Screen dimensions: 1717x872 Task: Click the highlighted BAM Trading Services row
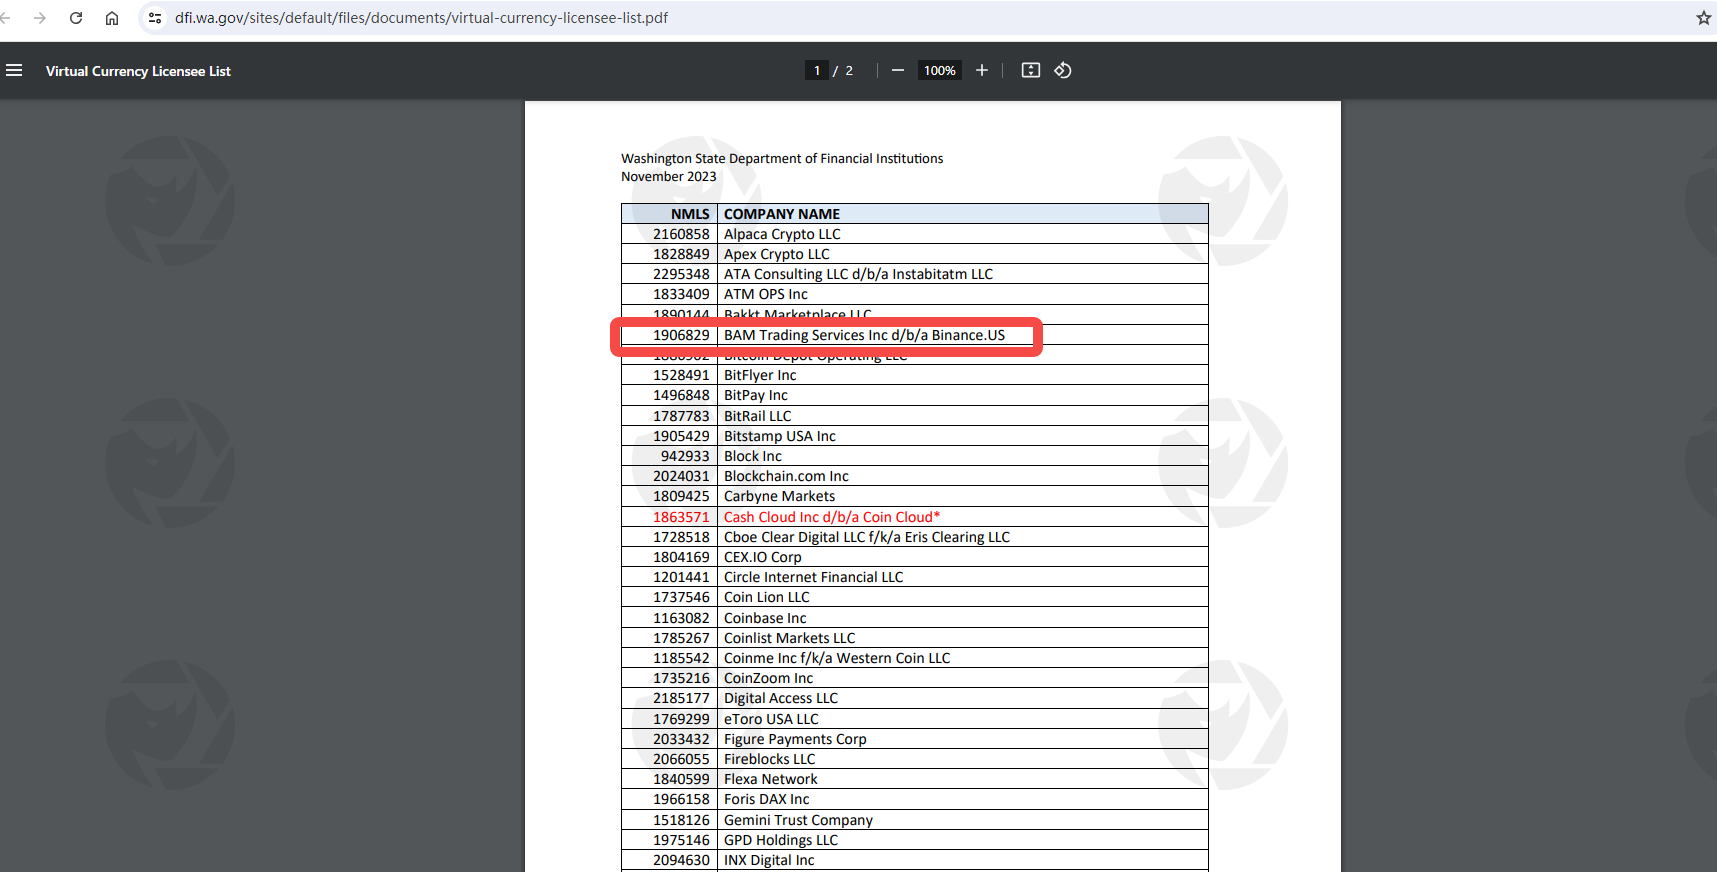[x=864, y=335]
